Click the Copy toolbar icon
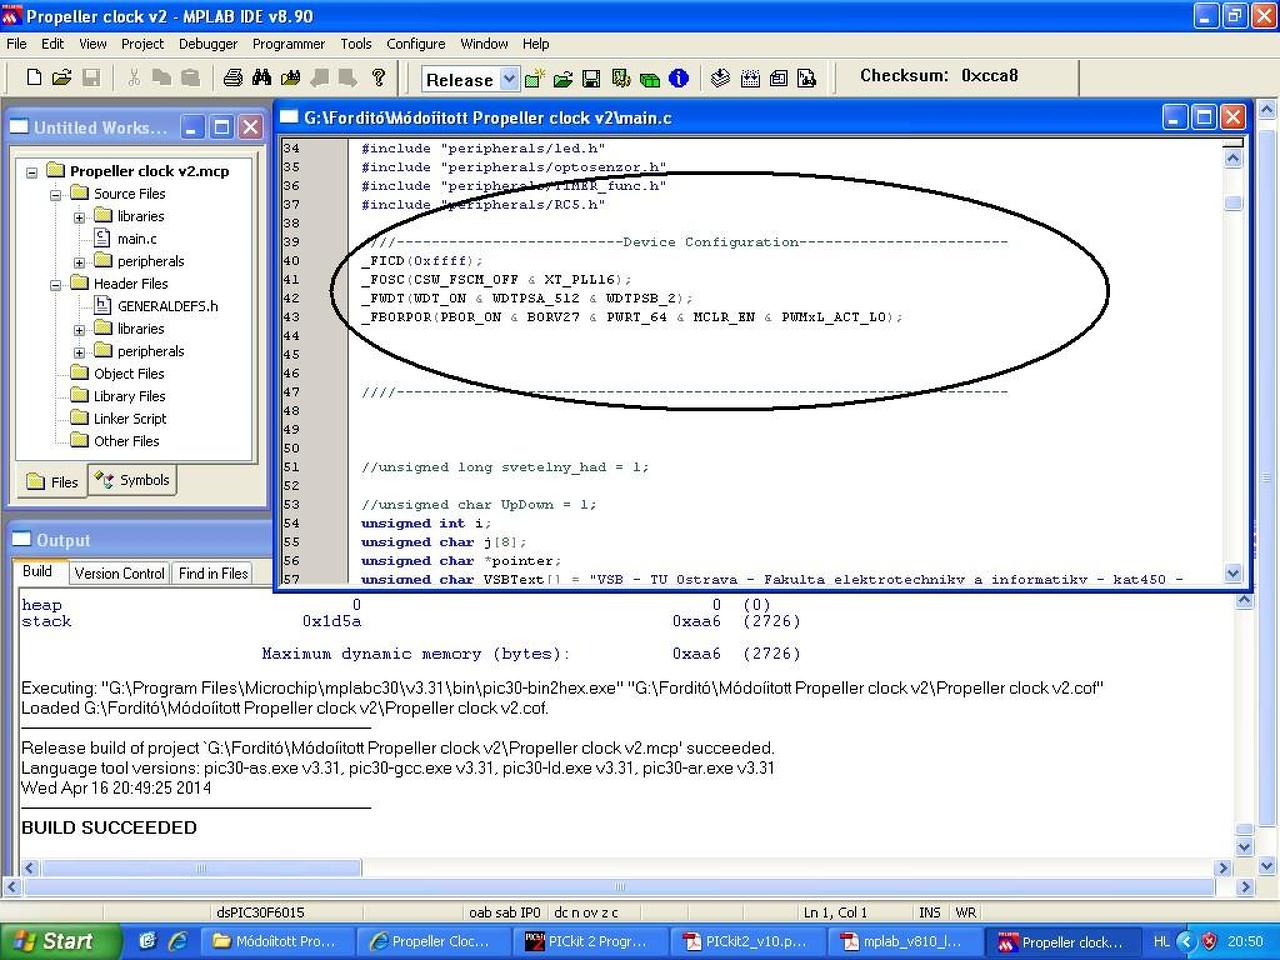This screenshot has width=1280, height=960. tap(161, 77)
